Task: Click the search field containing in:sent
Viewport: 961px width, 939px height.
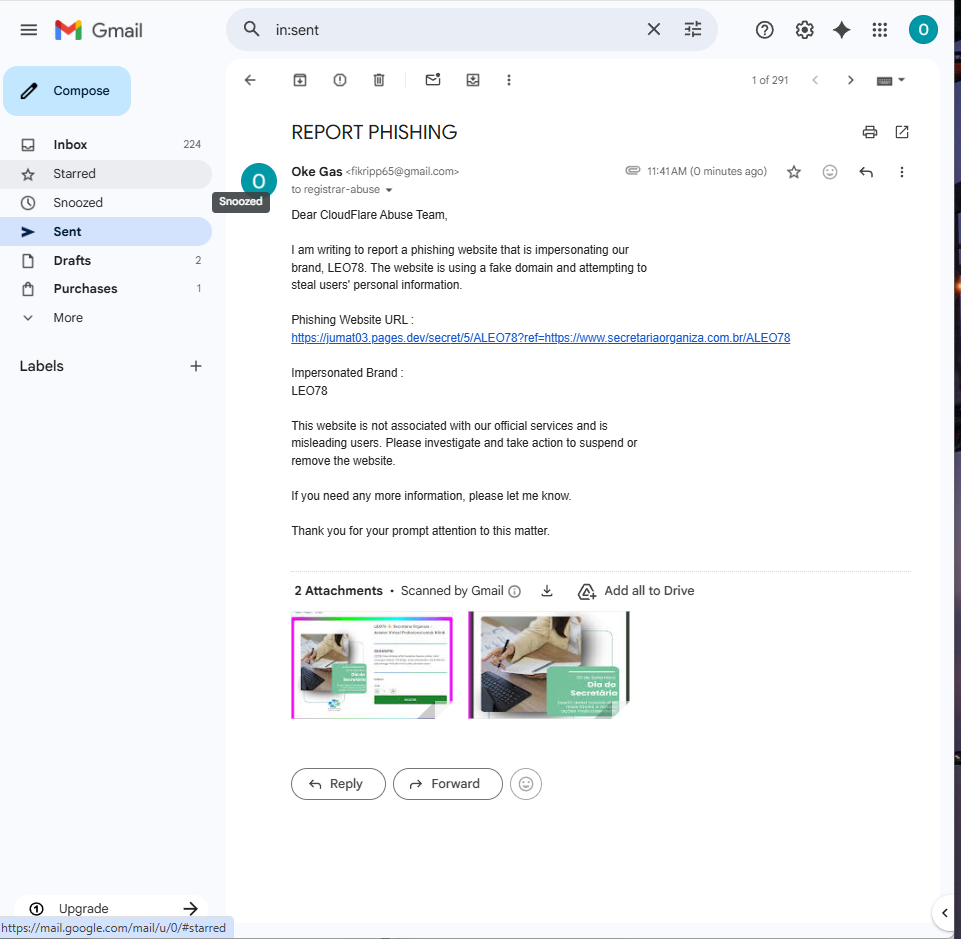Action: pos(454,30)
